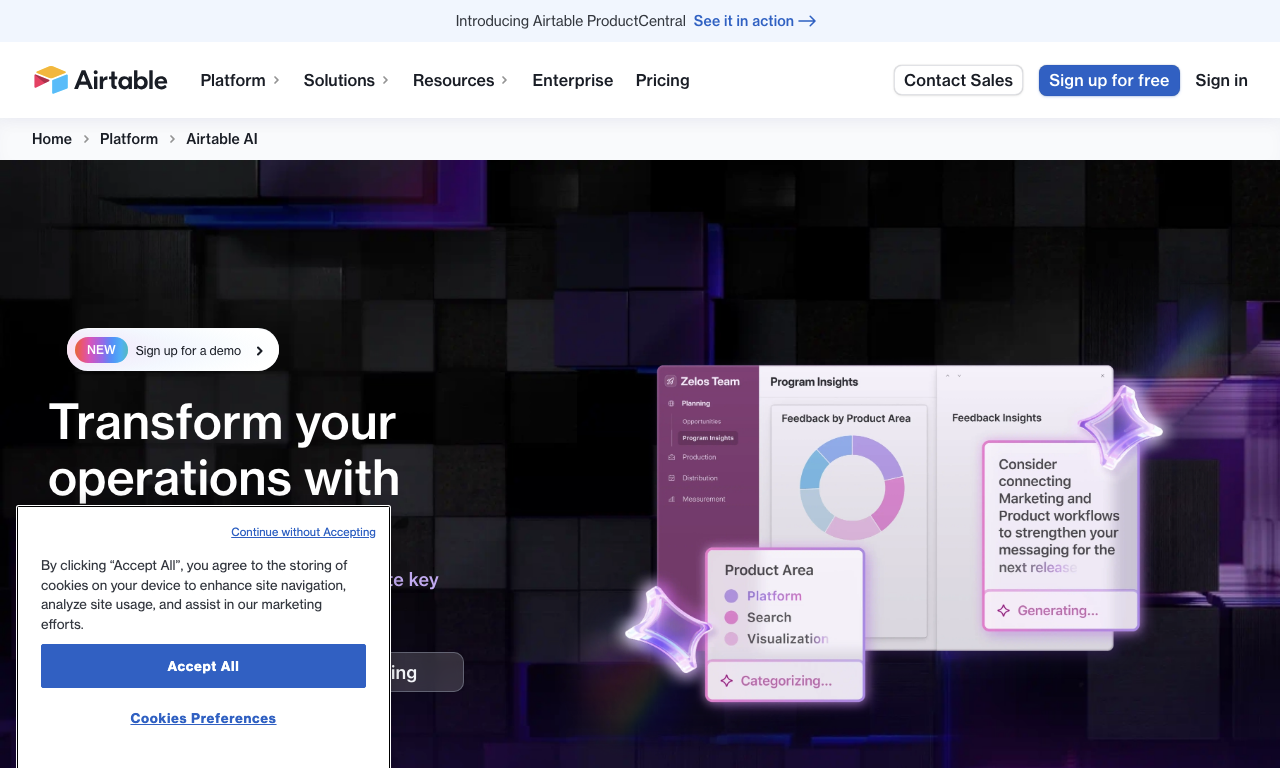This screenshot has height=768, width=1280.
Task: Click the Contact Sales button
Action: pyautogui.click(x=958, y=80)
